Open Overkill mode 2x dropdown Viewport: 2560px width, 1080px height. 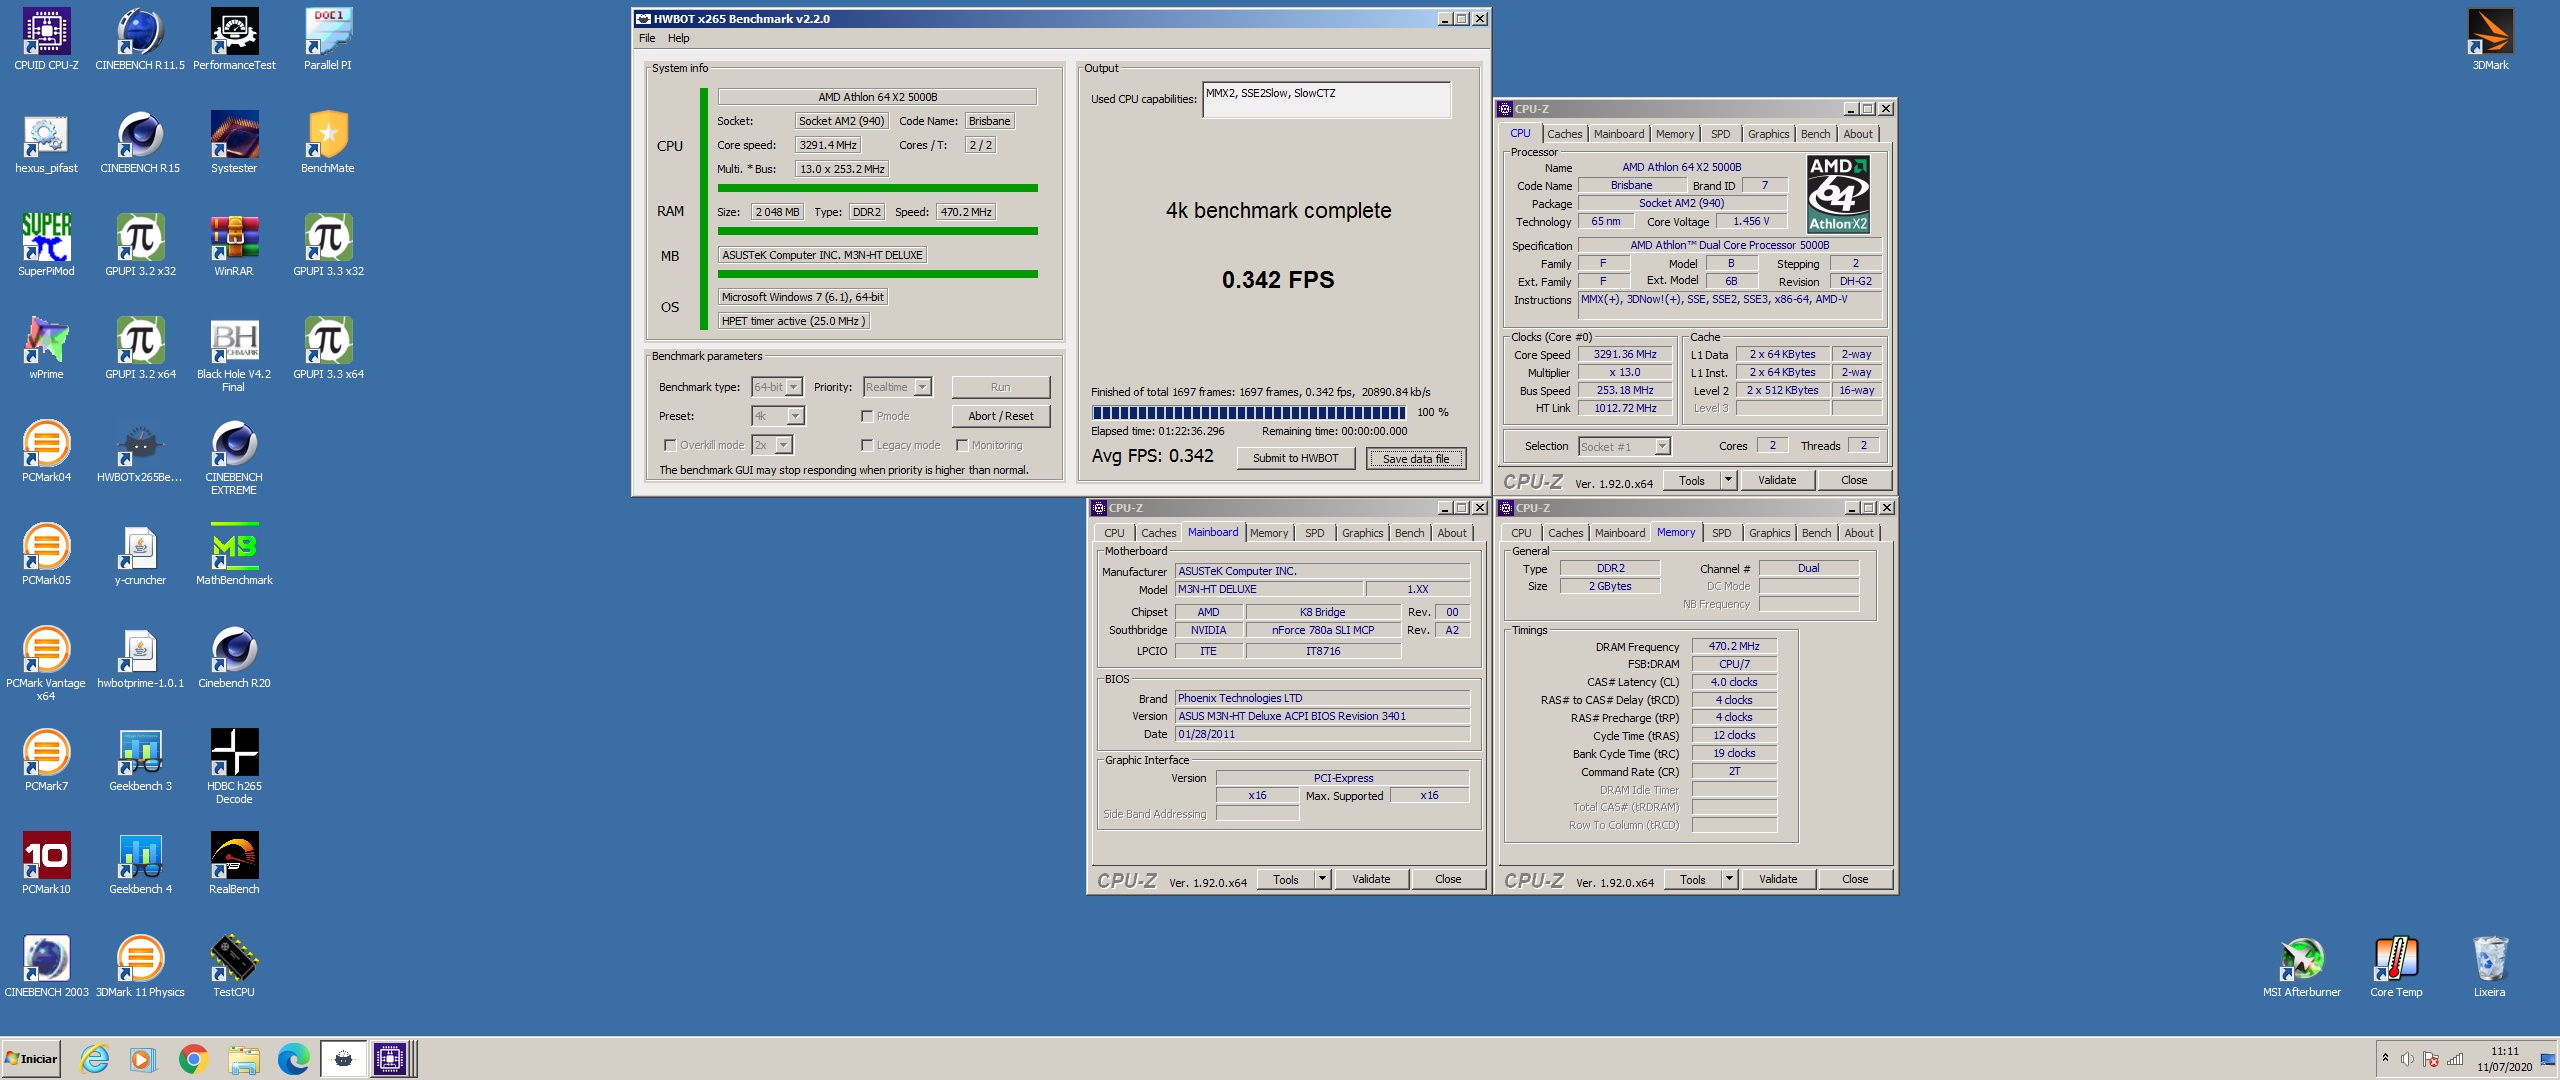(x=783, y=445)
